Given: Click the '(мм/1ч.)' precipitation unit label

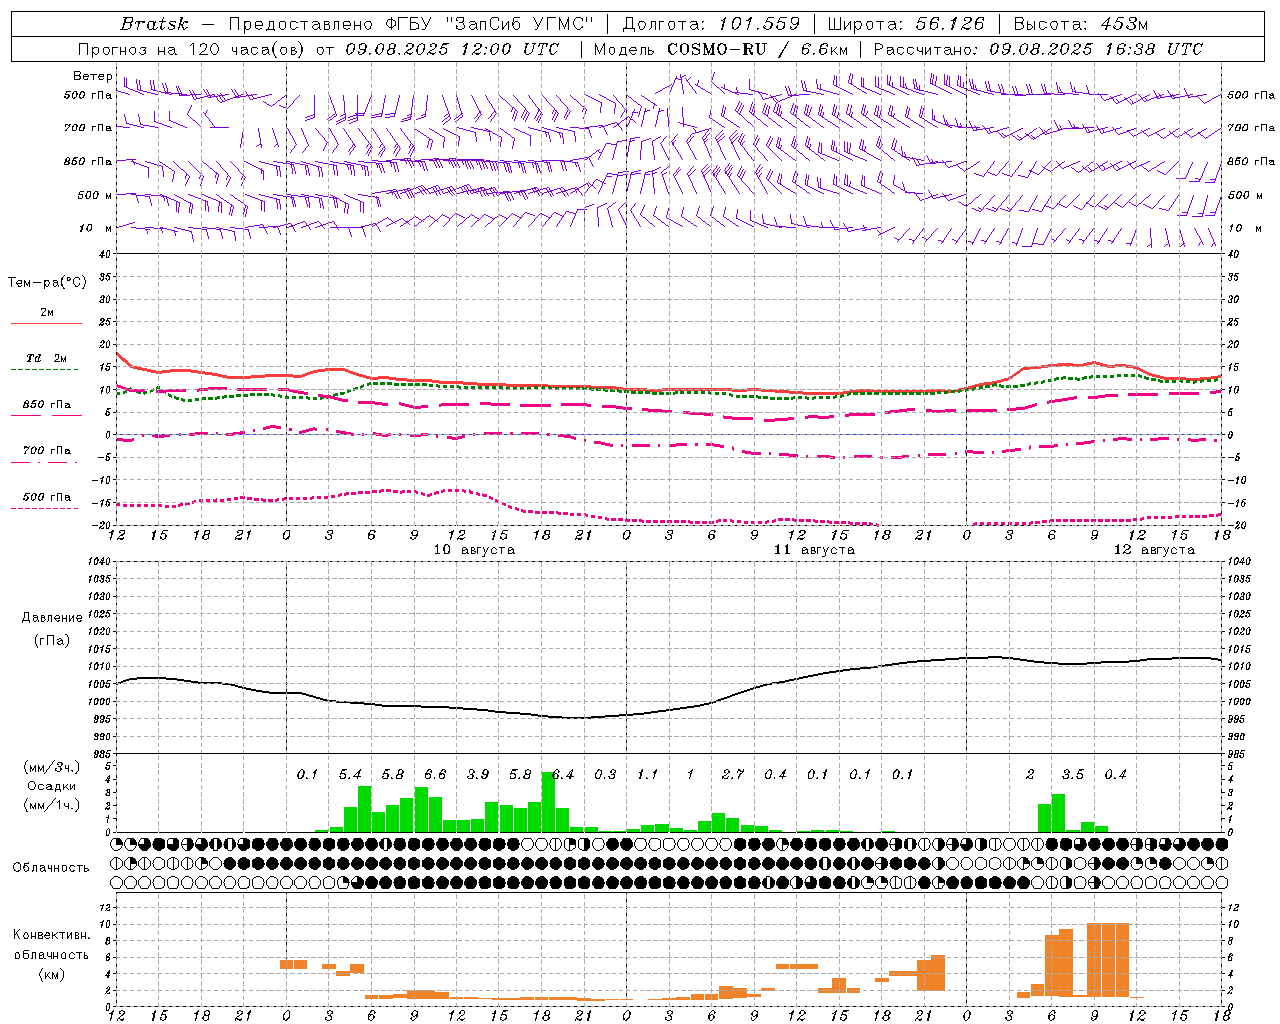Looking at the screenshot, I should pos(51,805).
